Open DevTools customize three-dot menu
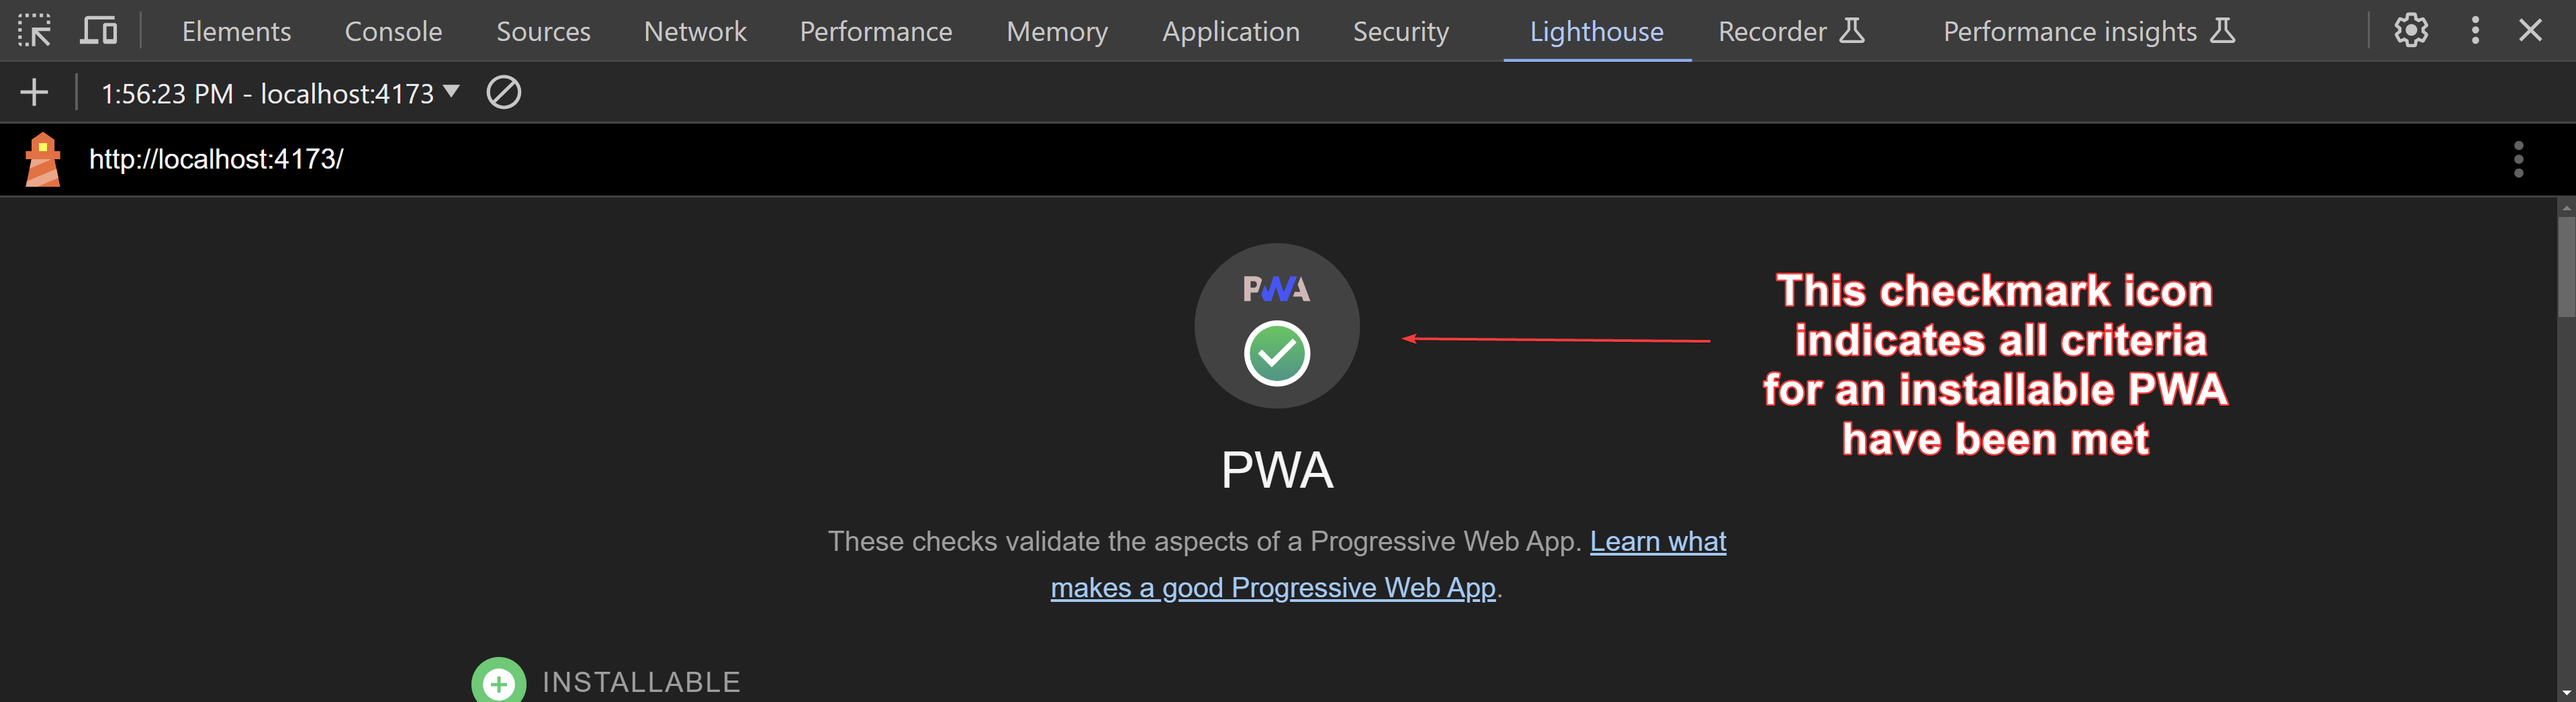 tap(2475, 31)
